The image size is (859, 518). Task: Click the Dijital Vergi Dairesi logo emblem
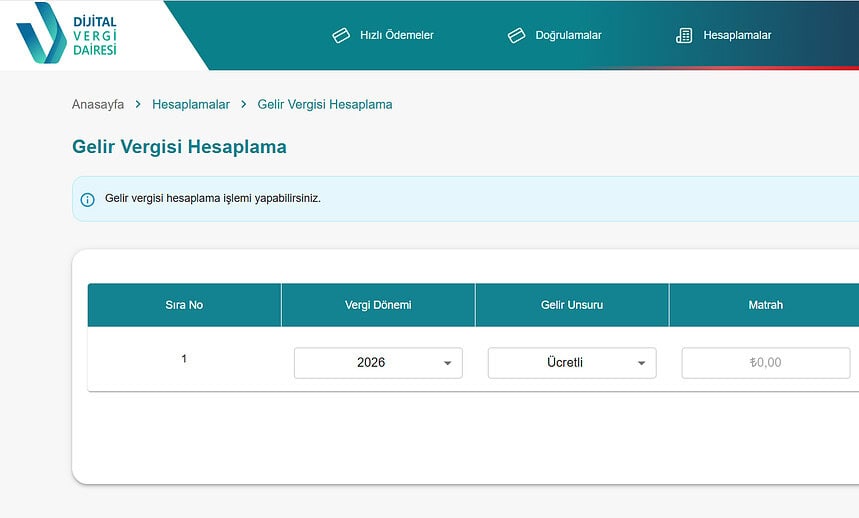[x=41, y=34]
